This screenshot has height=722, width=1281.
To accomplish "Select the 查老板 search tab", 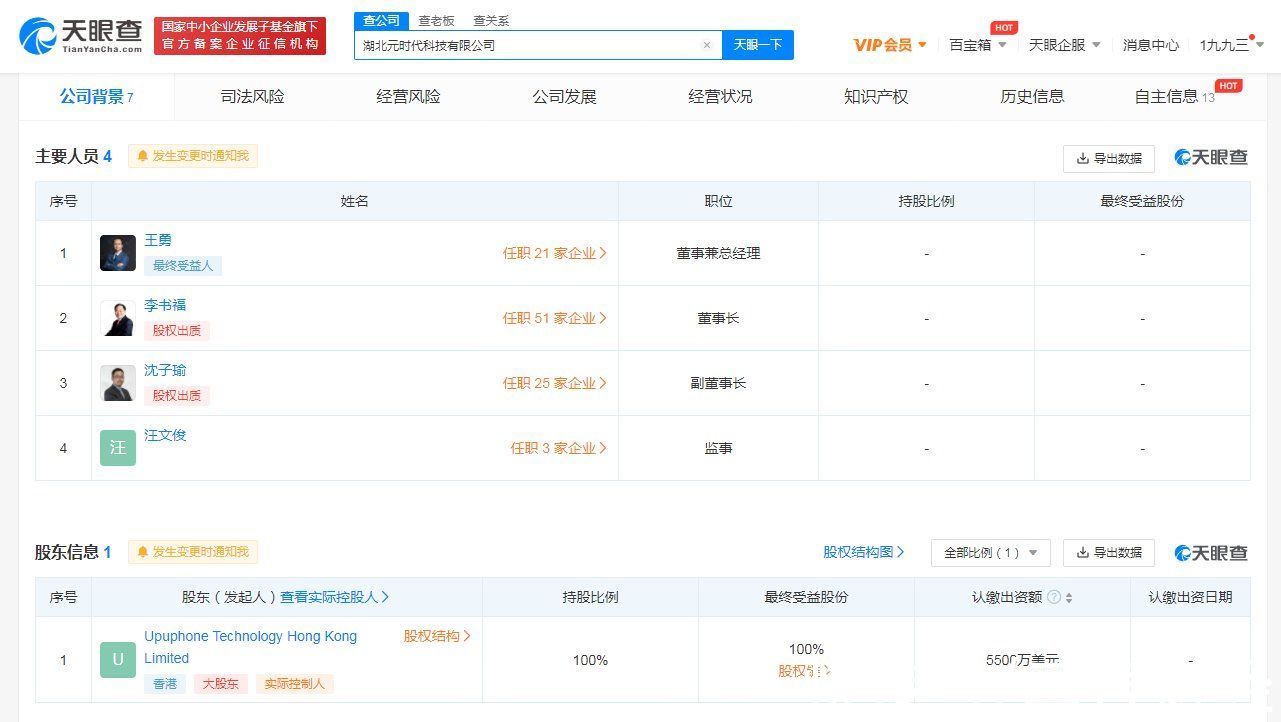I will coord(436,20).
